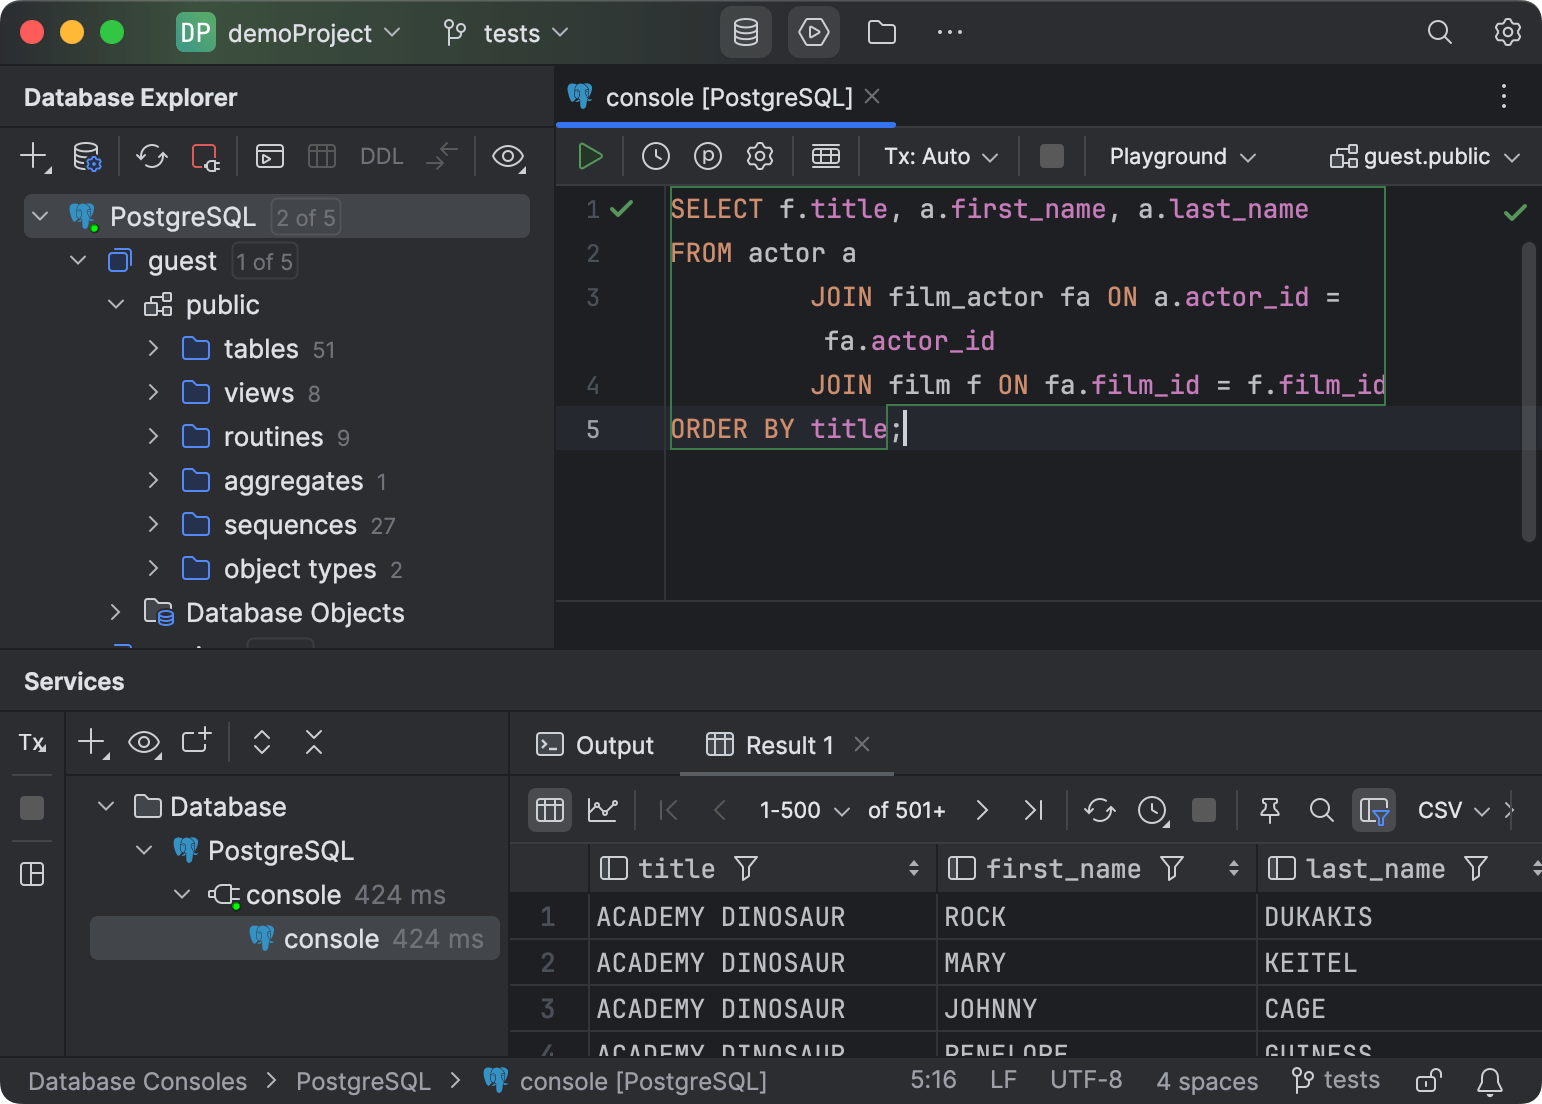Image resolution: width=1542 pixels, height=1104 pixels.
Task: Refresh the database connection in Database Explorer
Action: 150,156
